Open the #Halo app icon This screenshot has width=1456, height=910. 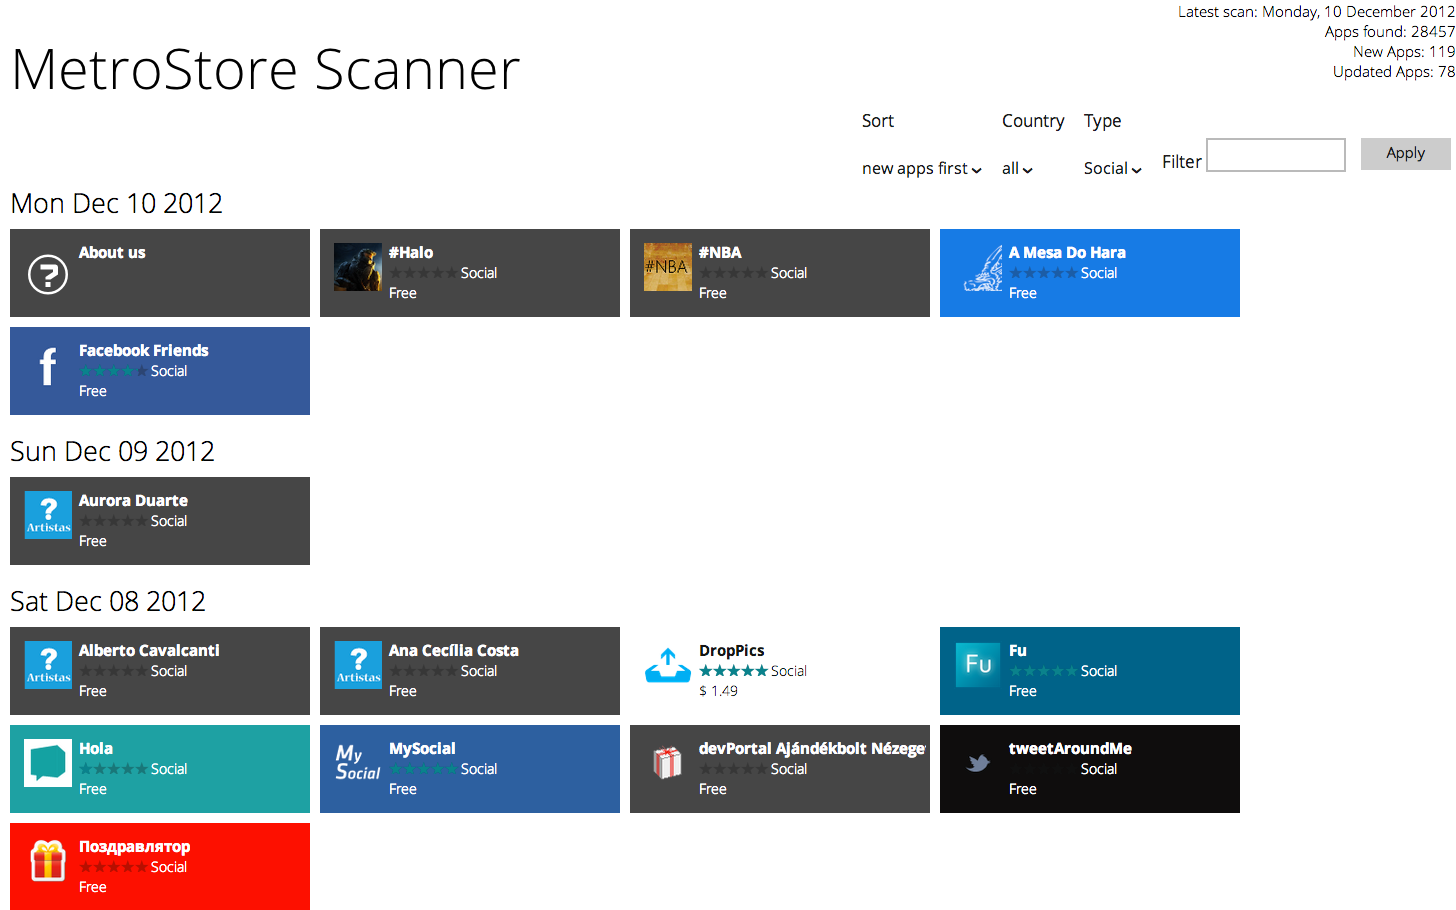pos(357,267)
